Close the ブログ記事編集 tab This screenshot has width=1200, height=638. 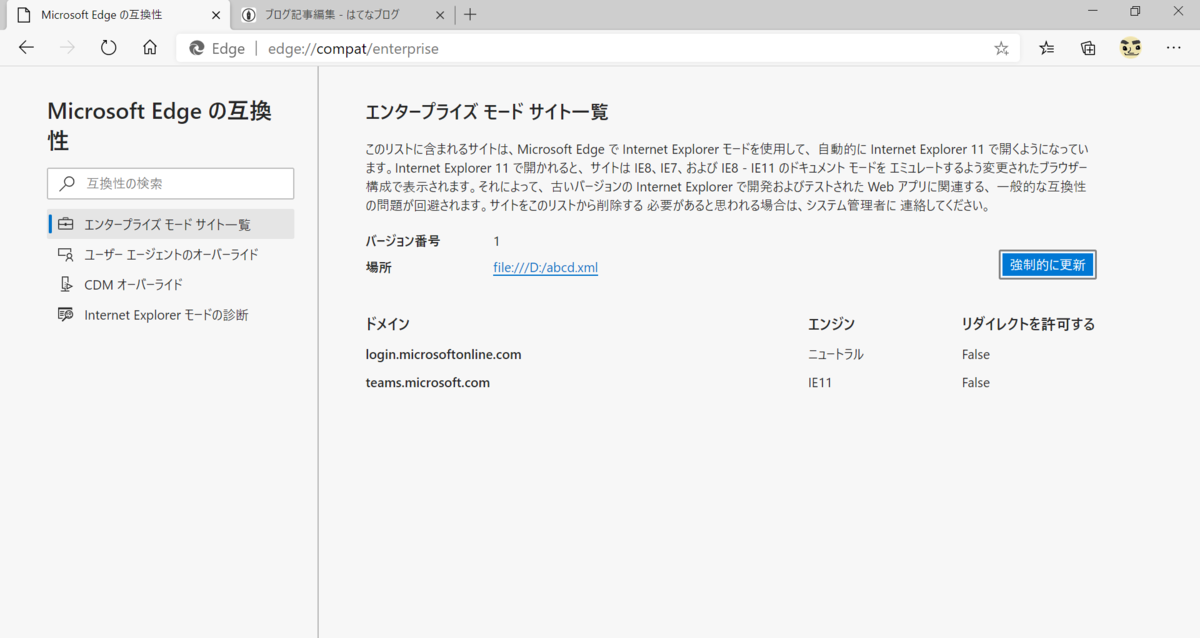click(x=439, y=15)
